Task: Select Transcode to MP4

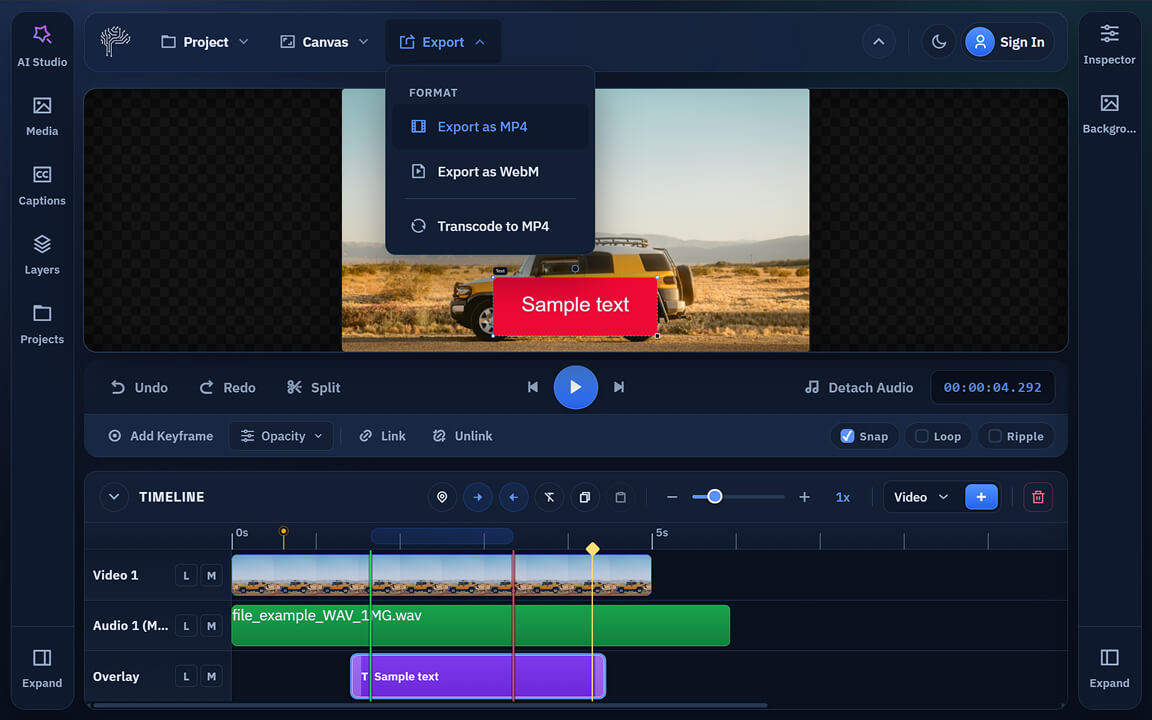Action: [493, 226]
